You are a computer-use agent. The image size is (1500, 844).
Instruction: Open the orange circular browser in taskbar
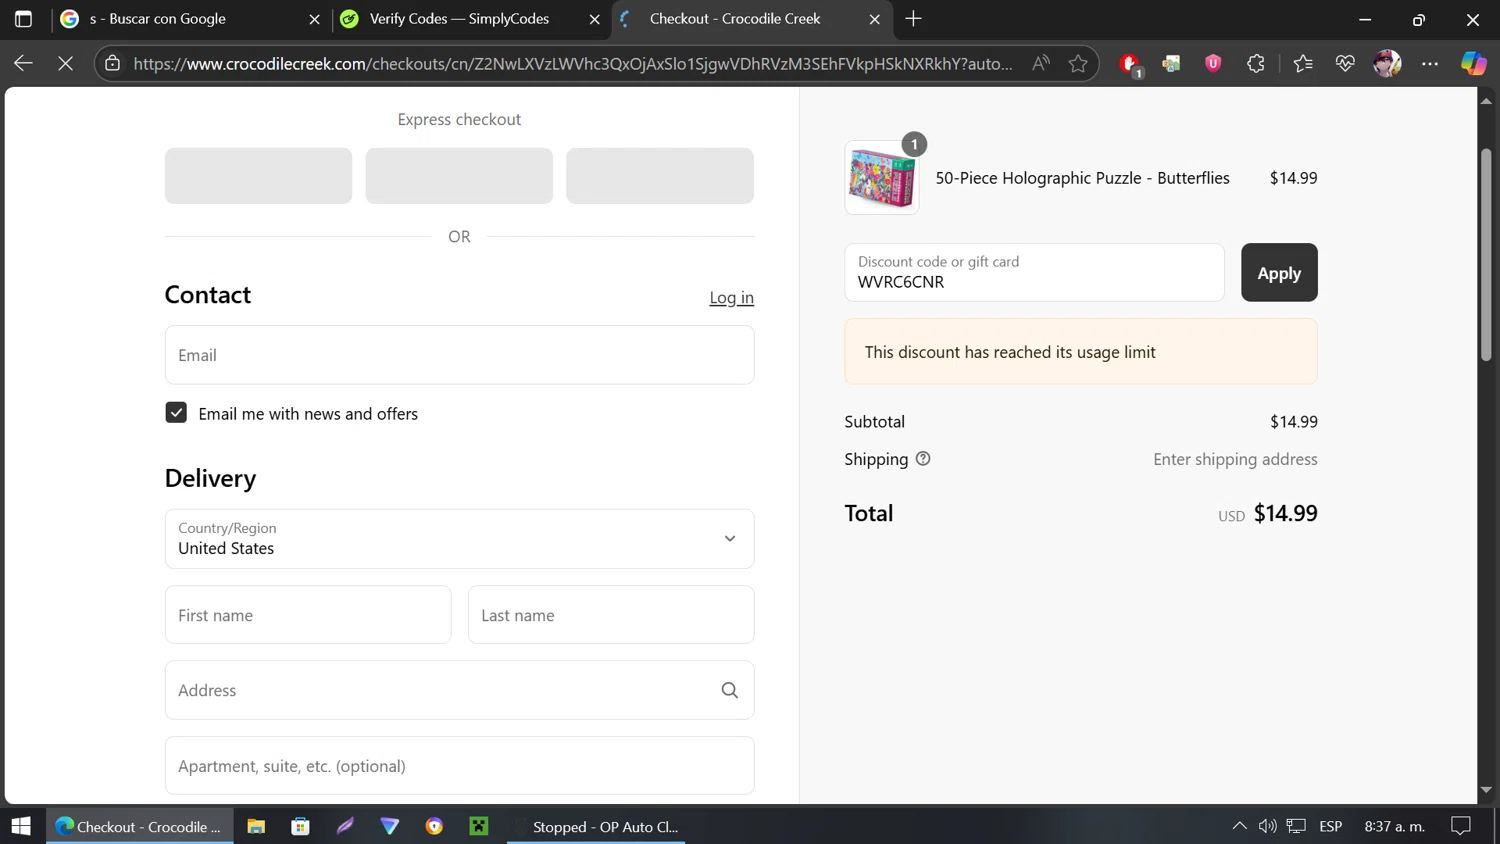click(x=434, y=826)
